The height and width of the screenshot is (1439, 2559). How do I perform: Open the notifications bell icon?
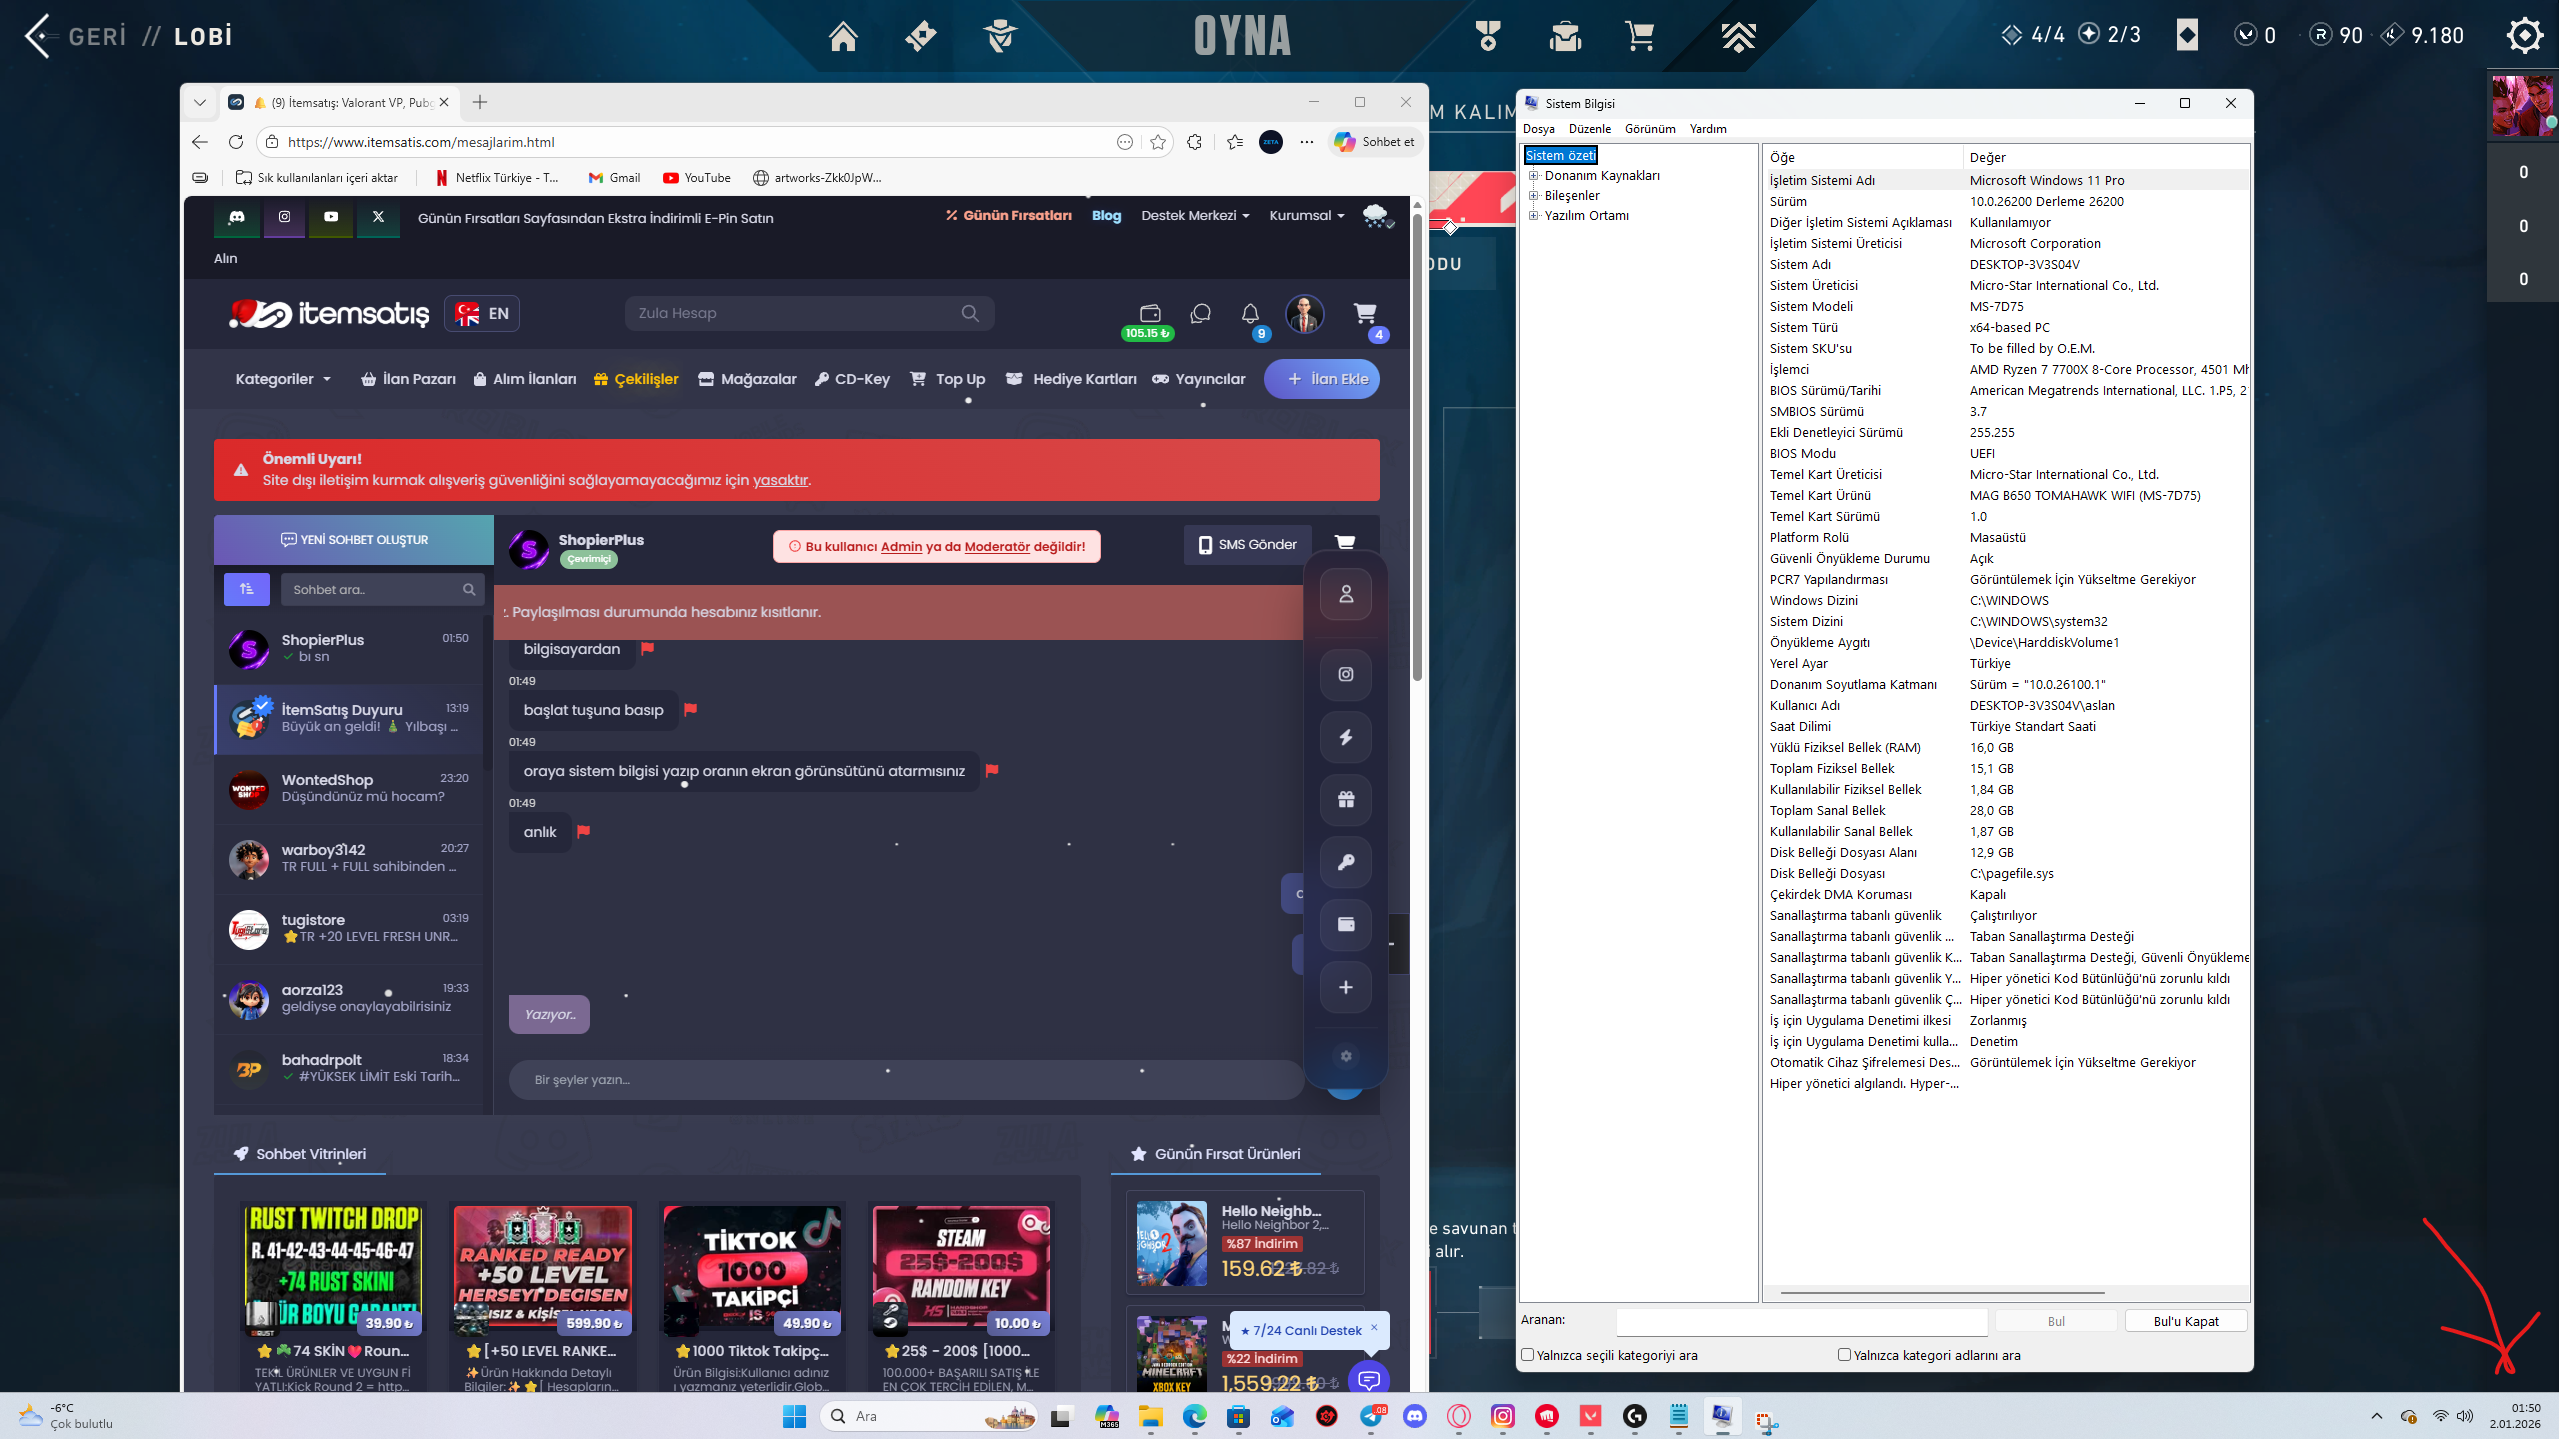(1250, 314)
